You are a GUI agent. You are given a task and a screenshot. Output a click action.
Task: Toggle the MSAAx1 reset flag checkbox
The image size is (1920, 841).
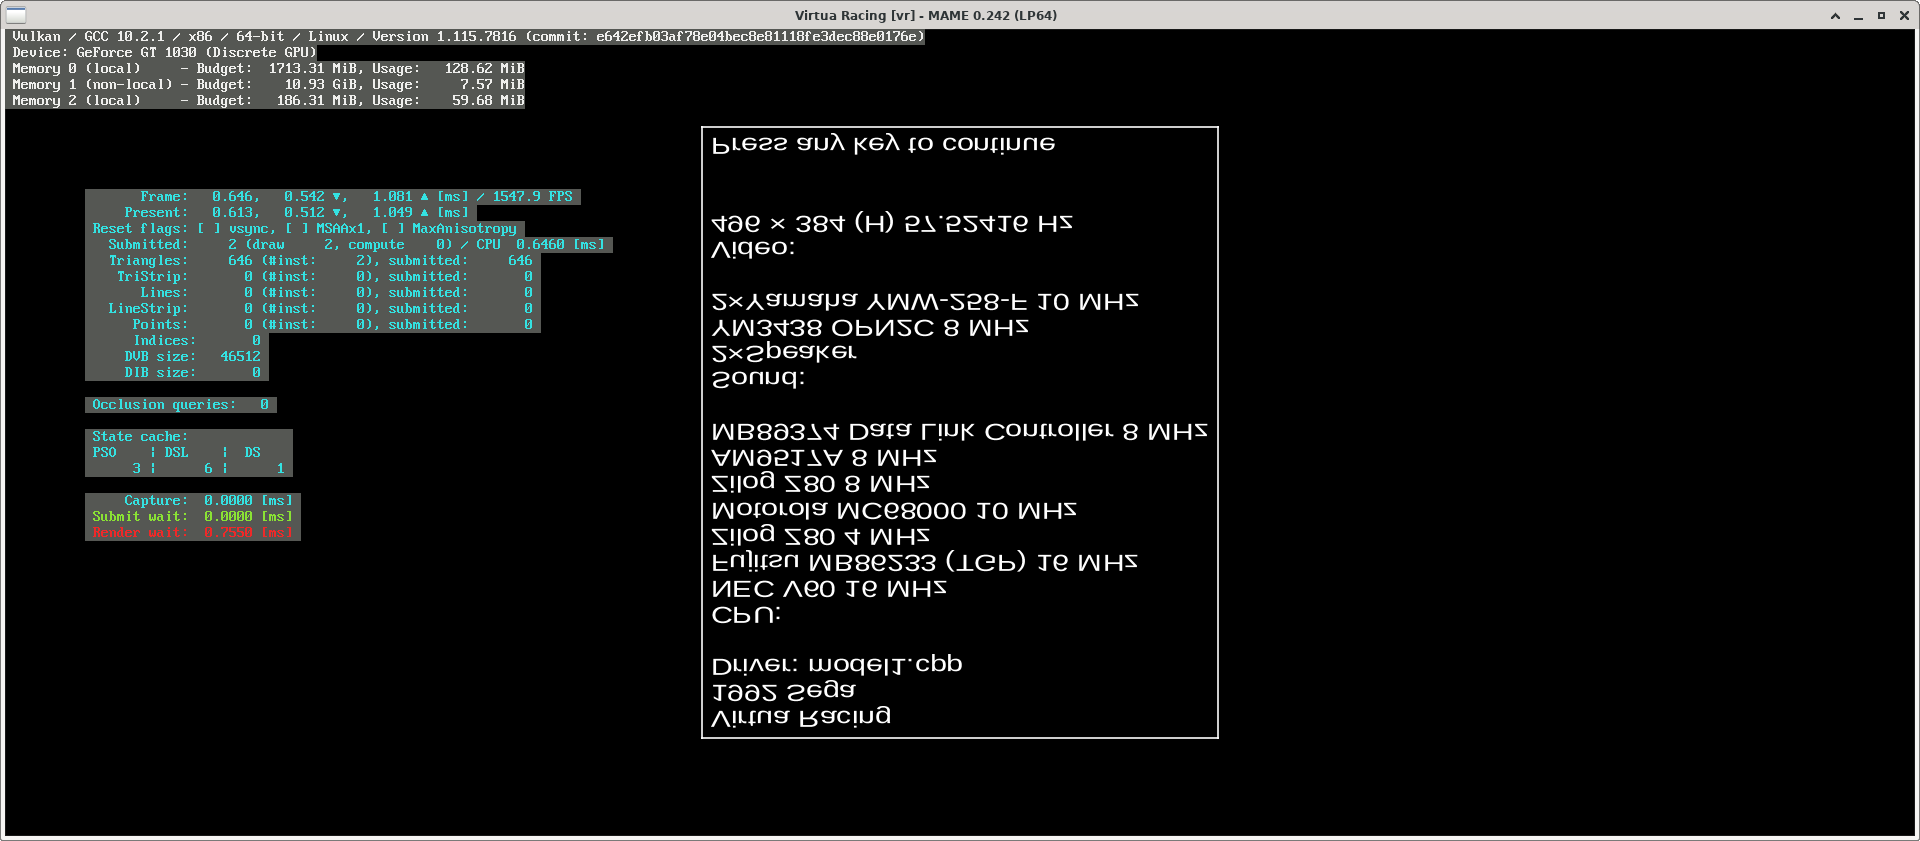[297, 229]
